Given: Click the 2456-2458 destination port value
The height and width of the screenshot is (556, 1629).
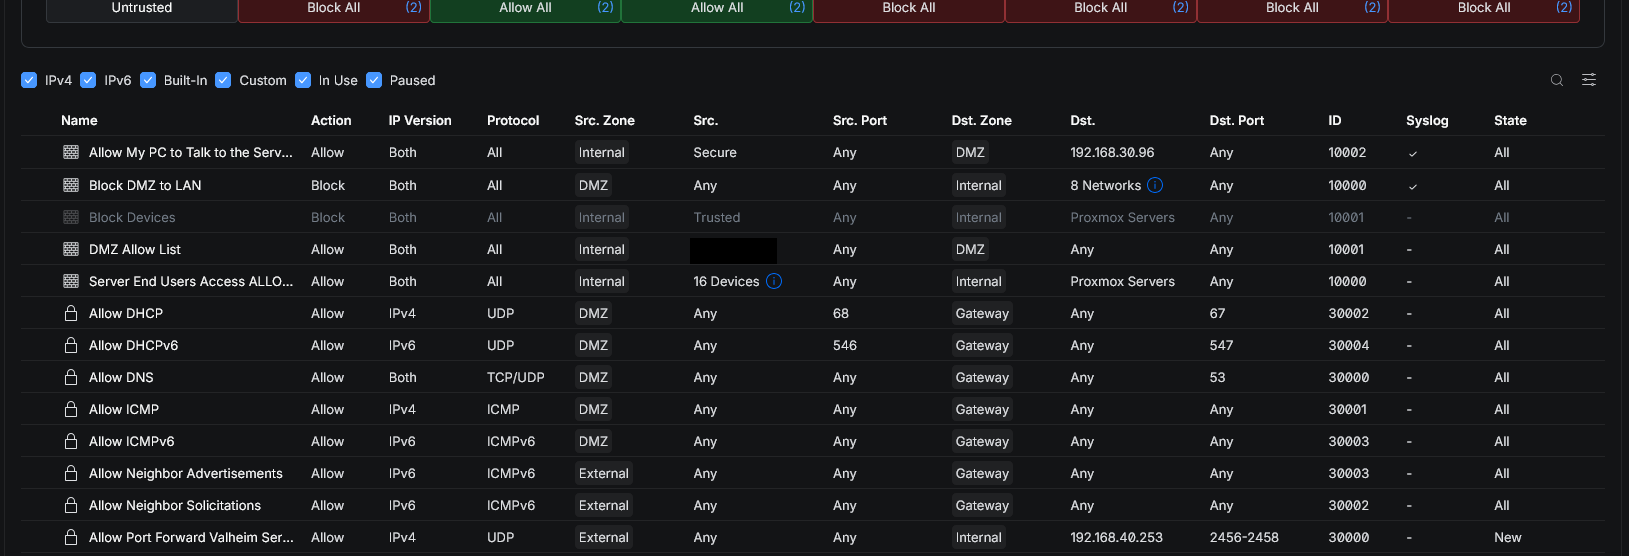Looking at the screenshot, I should (1244, 537).
